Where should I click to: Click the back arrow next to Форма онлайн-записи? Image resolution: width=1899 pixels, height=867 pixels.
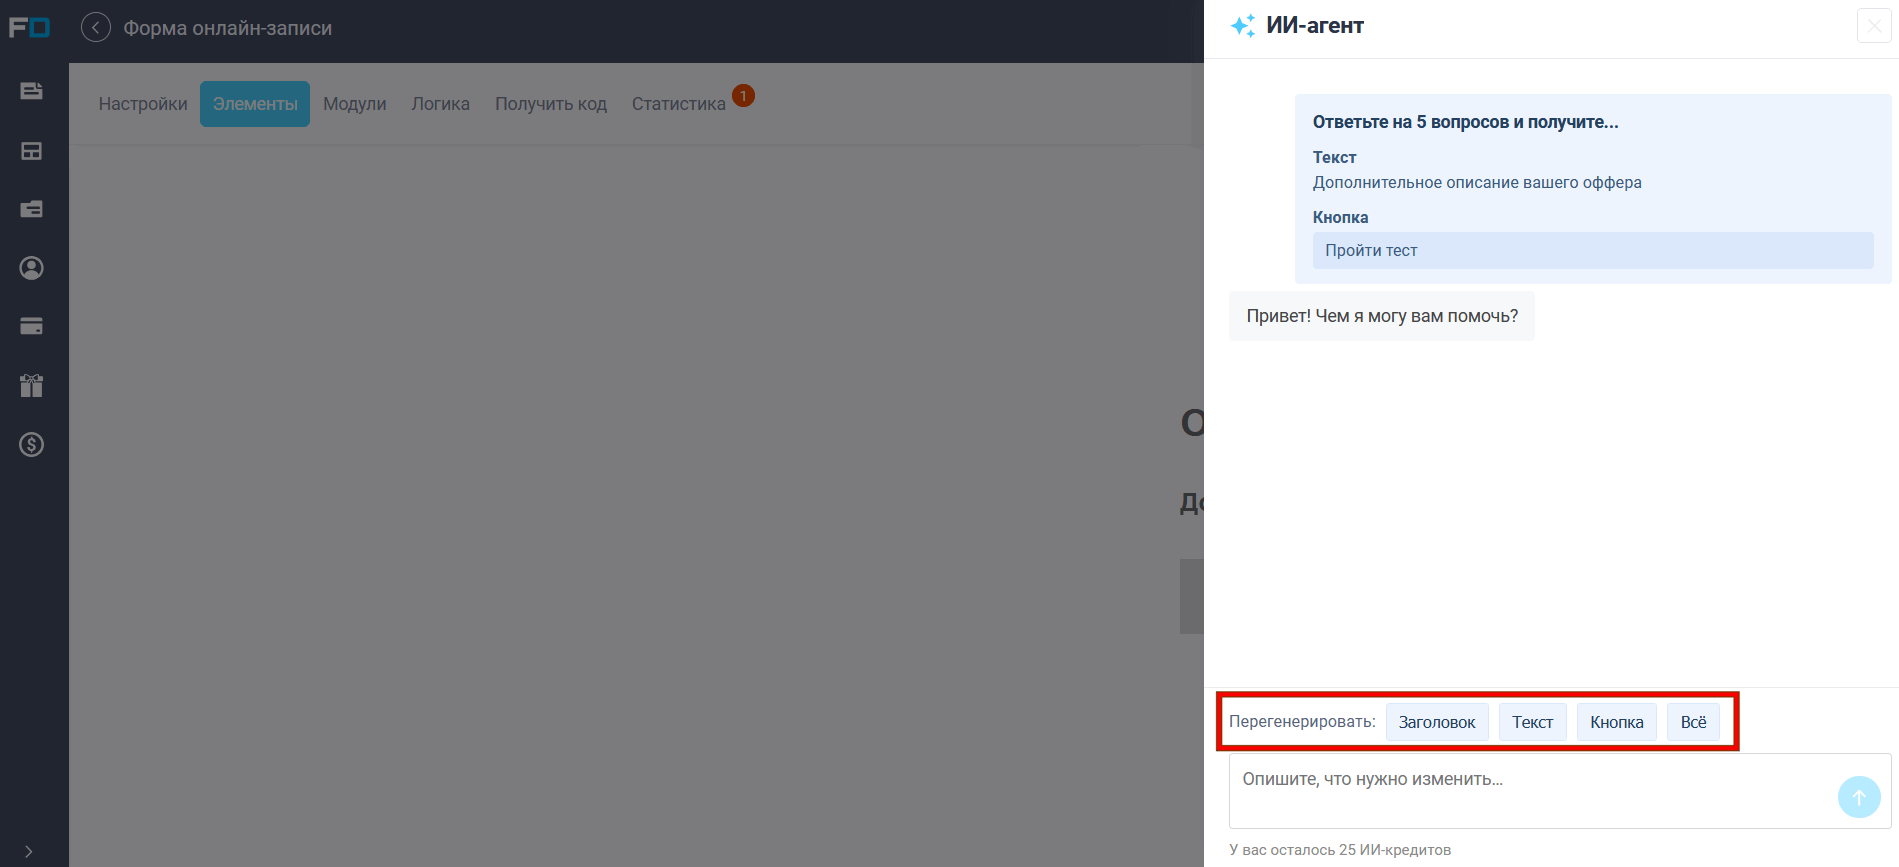click(96, 27)
